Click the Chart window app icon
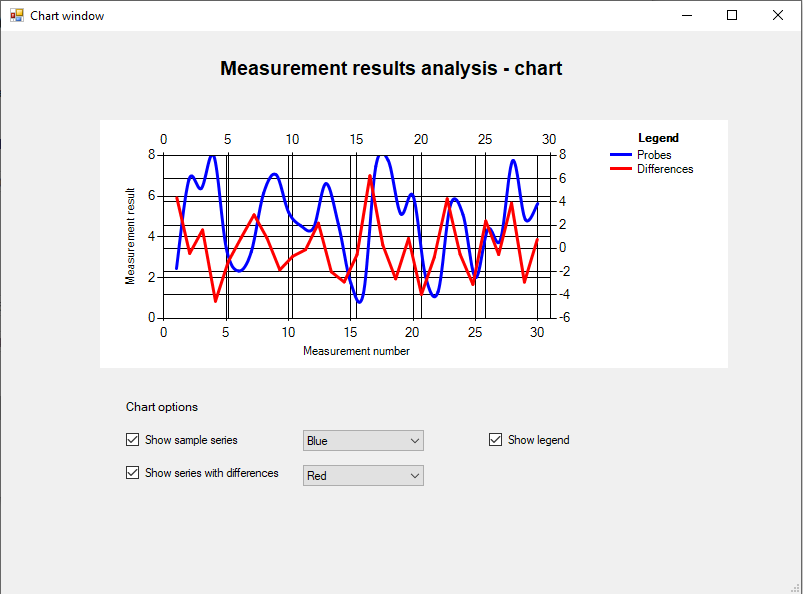803x594 pixels. (x=17, y=15)
